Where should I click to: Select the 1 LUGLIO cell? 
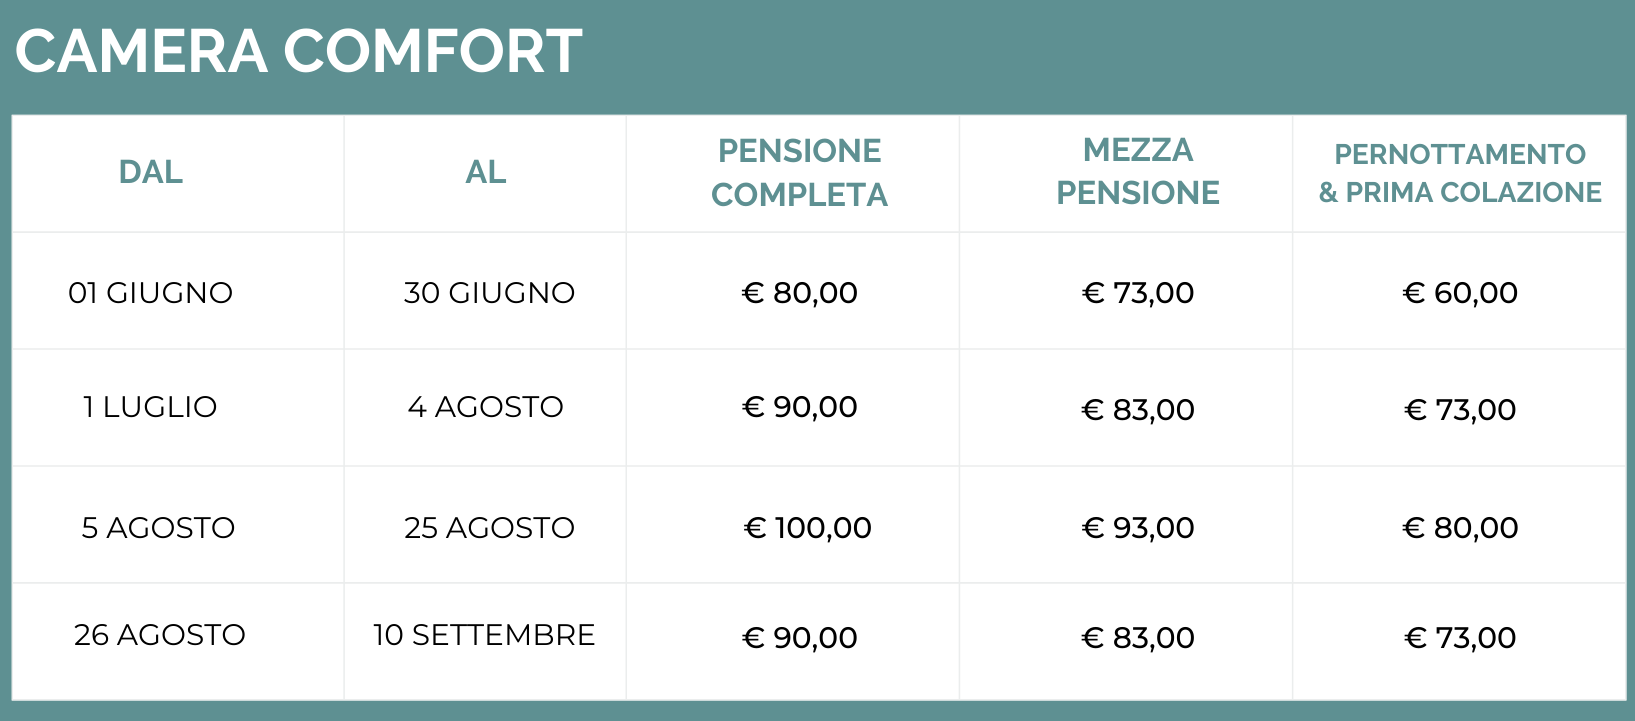(150, 407)
